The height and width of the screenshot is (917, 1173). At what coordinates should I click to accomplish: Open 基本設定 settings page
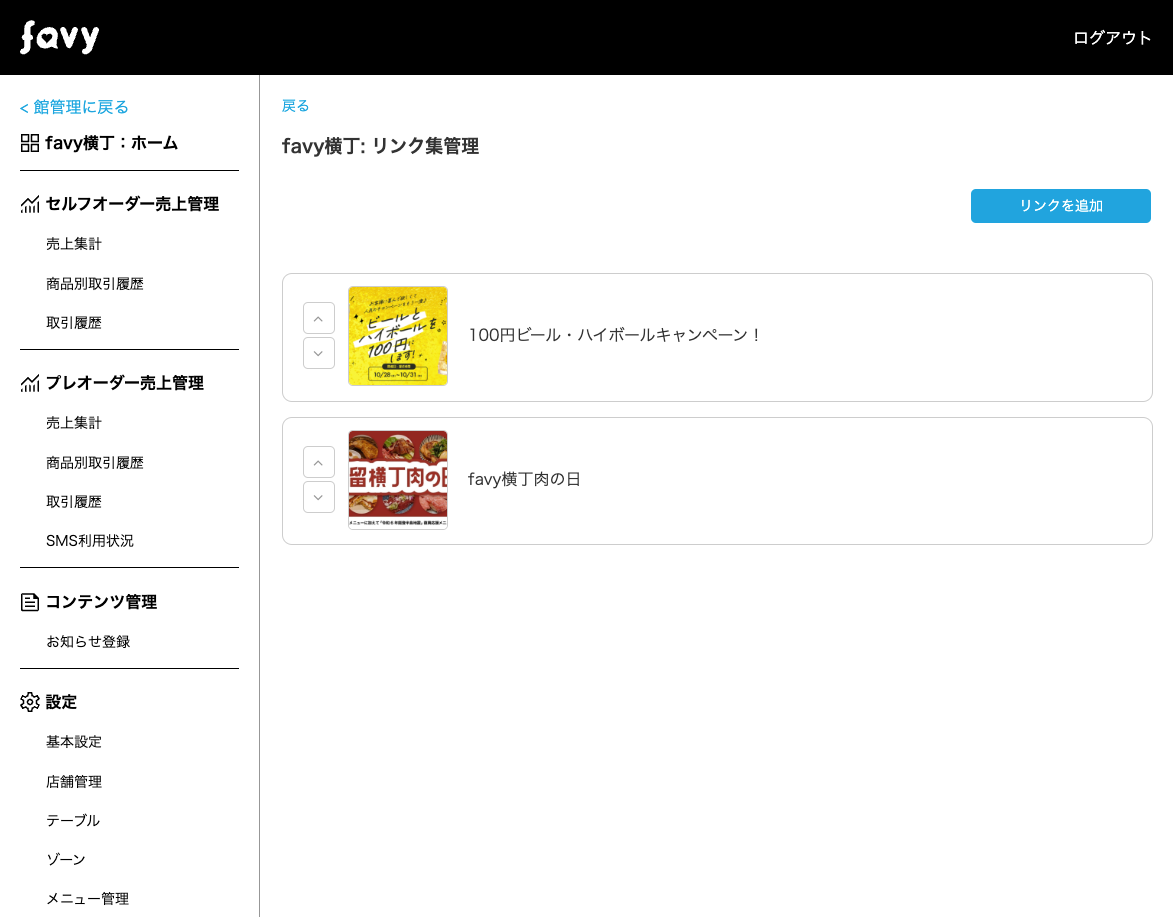pos(74,742)
